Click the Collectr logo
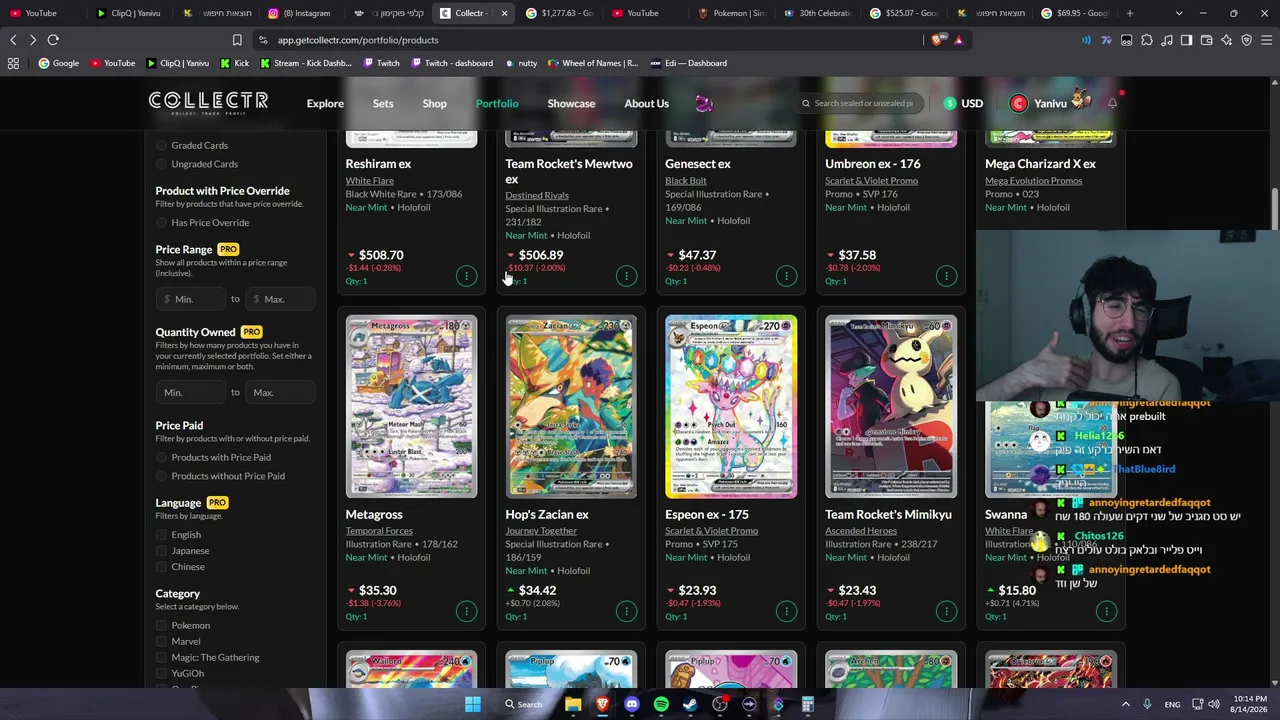1280x720 pixels. pos(208,102)
